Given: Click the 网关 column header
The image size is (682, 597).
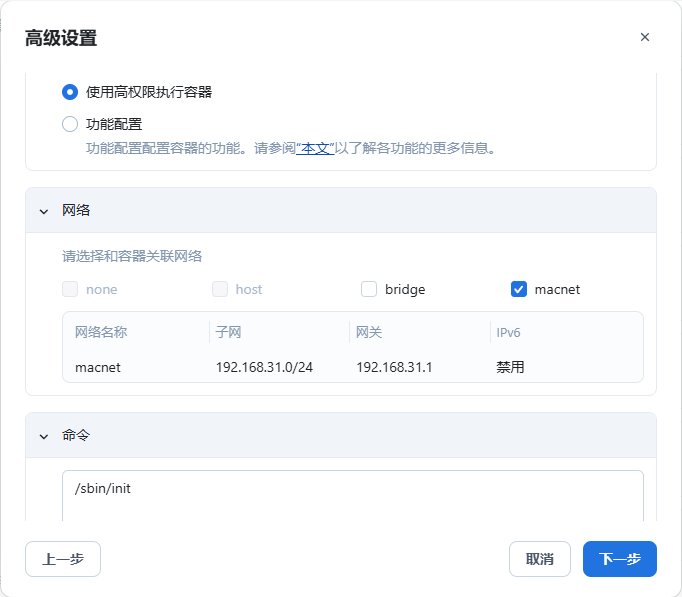Looking at the screenshot, I should pyautogui.click(x=369, y=332).
